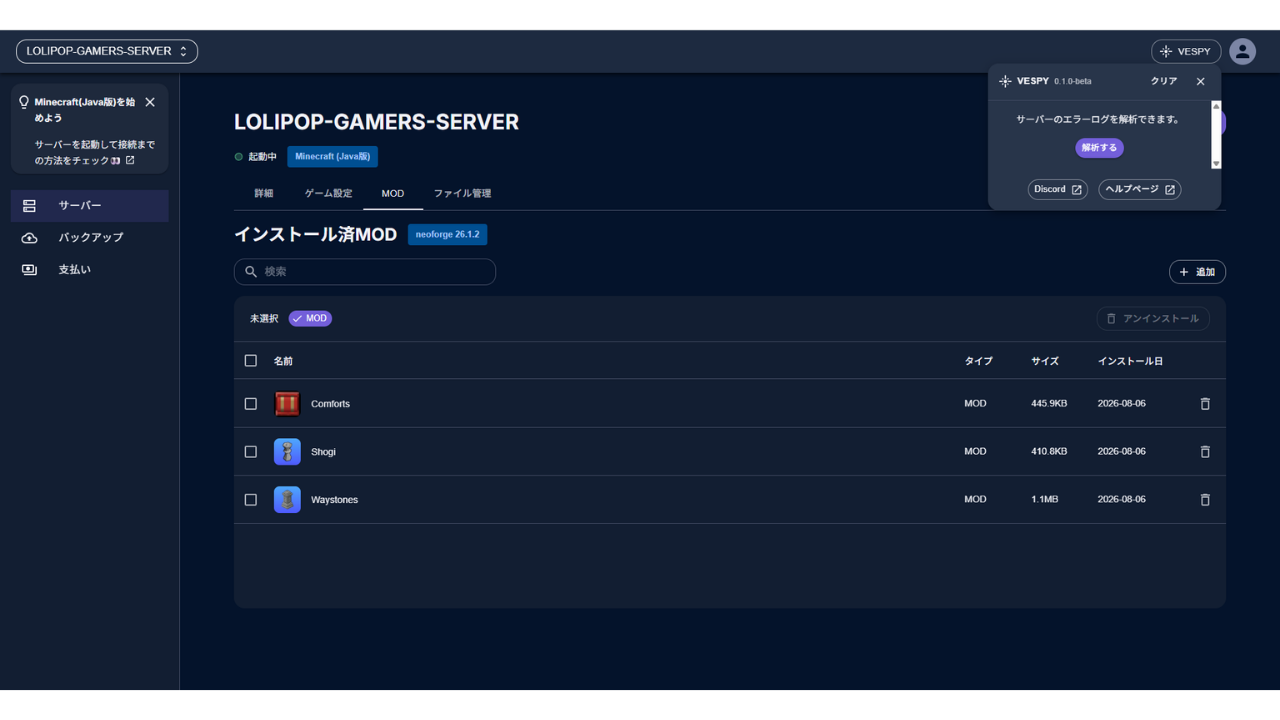
Task: Click the 445.9KB size value
Action: pos(1049,404)
